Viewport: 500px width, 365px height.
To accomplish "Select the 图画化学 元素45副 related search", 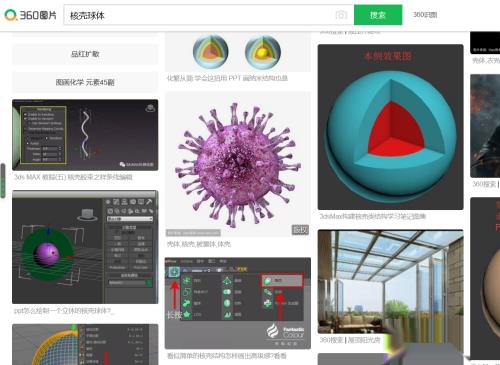I will point(85,82).
